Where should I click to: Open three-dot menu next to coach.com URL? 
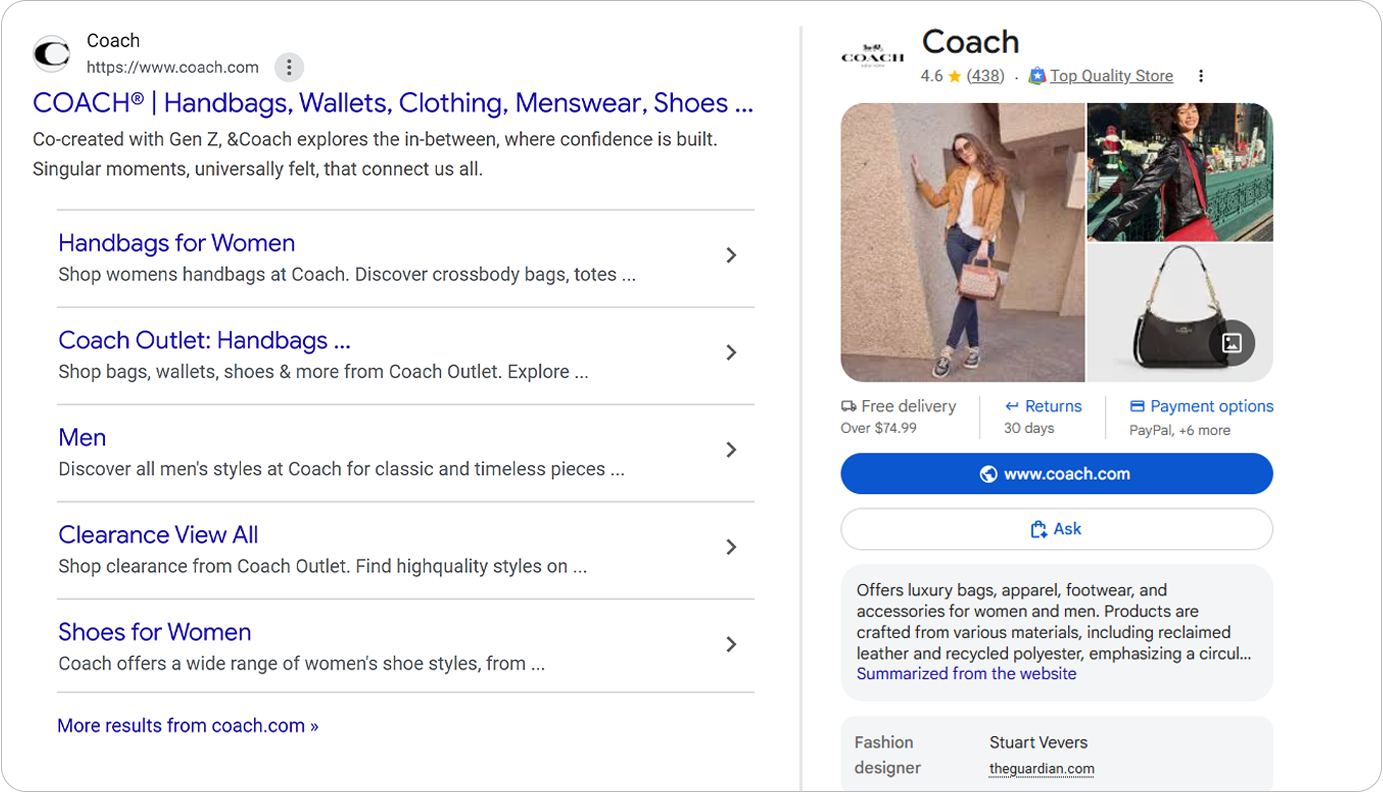pos(289,67)
